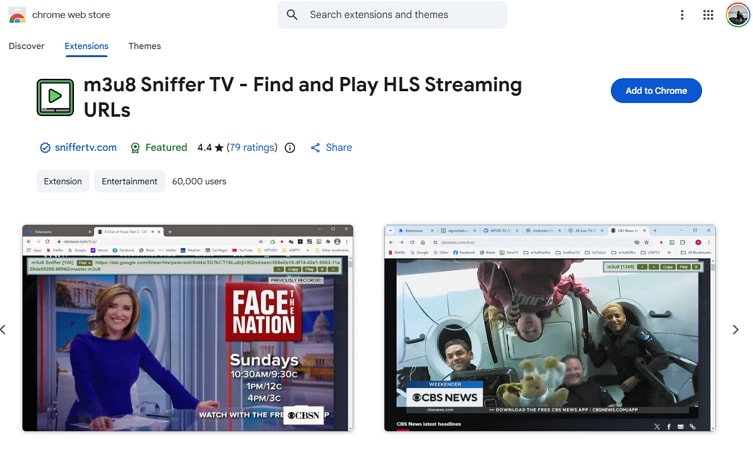Show the previous screenshot with left arrow

3,329
